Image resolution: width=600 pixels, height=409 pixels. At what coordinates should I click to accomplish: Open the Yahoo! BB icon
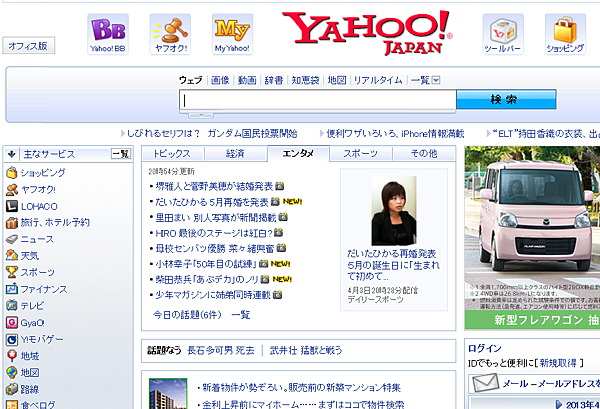click(108, 34)
